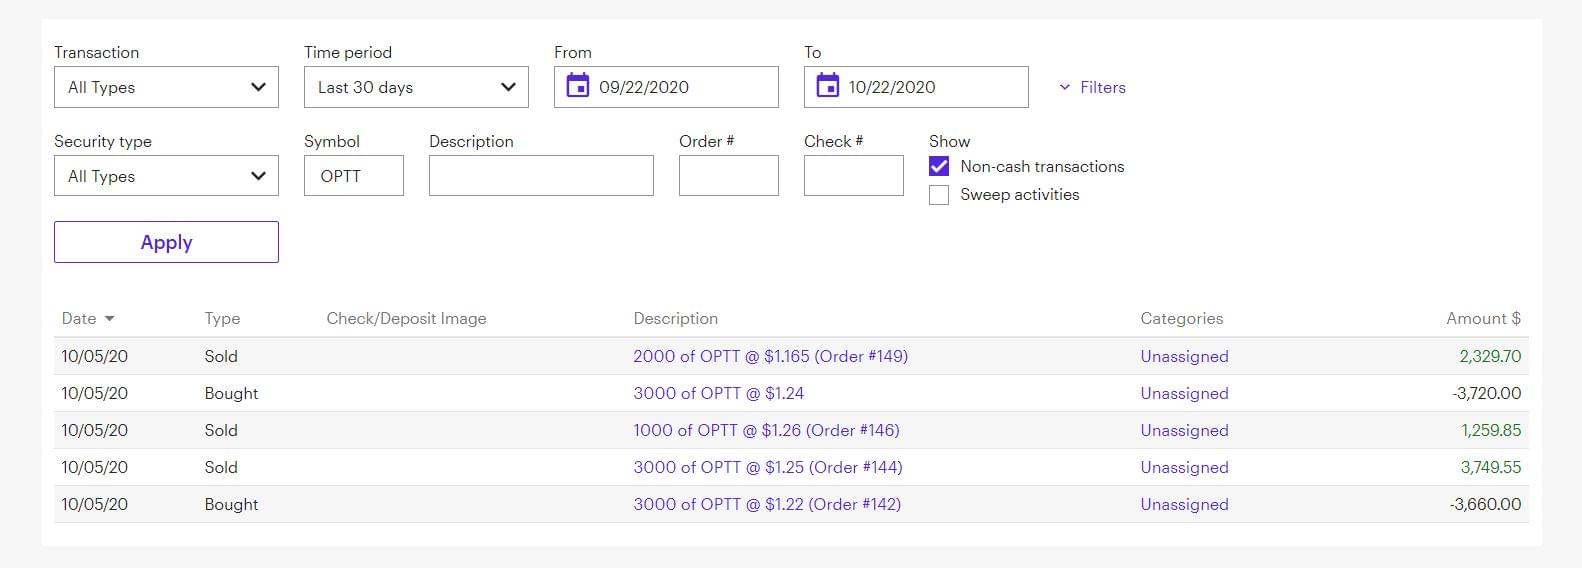Click the Amount $ column header
This screenshot has height=568, width=1582.
click(x=1482, y=319)
